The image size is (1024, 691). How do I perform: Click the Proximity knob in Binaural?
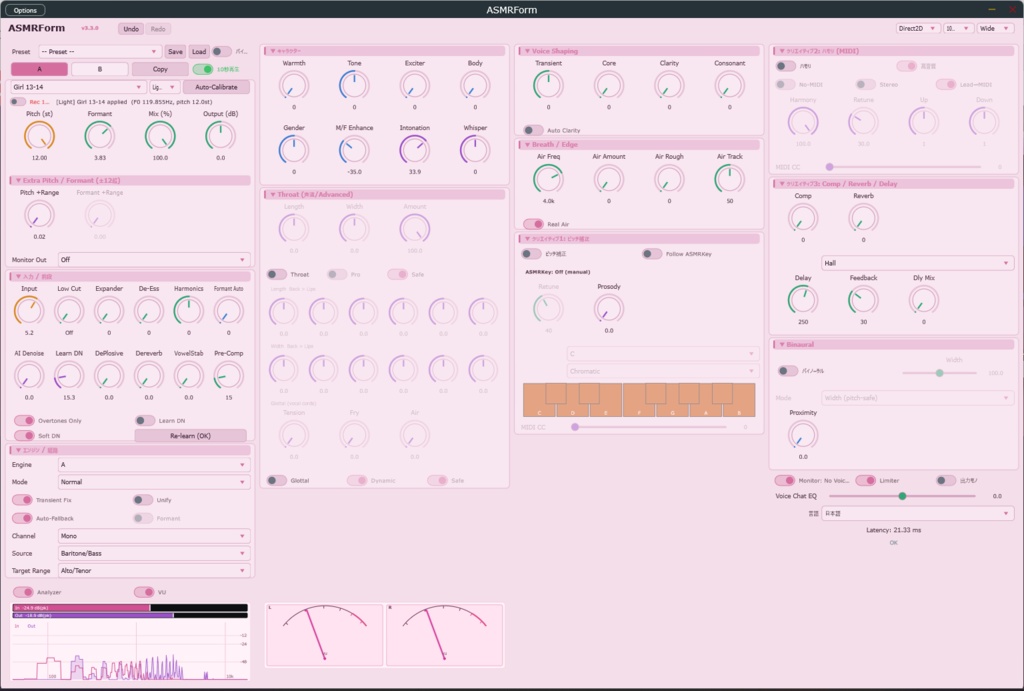tap(803, 435)
